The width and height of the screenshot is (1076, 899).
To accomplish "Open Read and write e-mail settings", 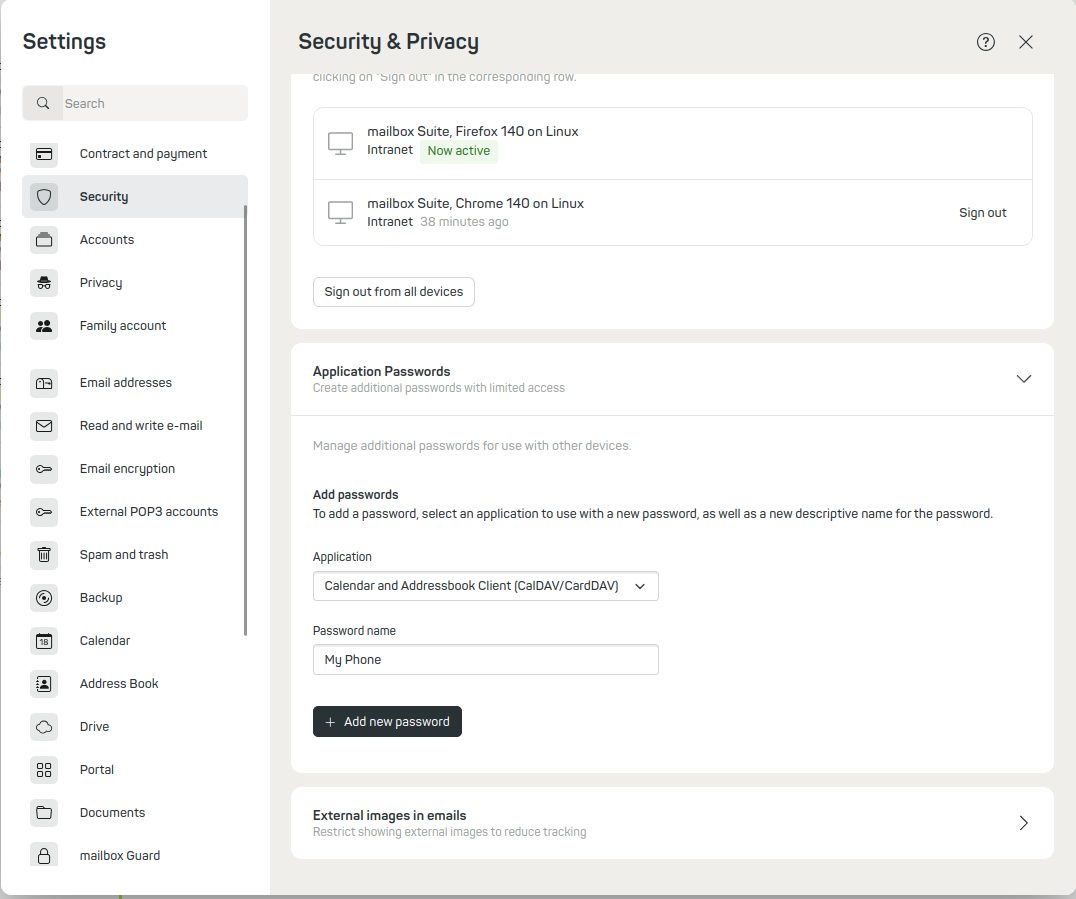I will pos(141,426).
